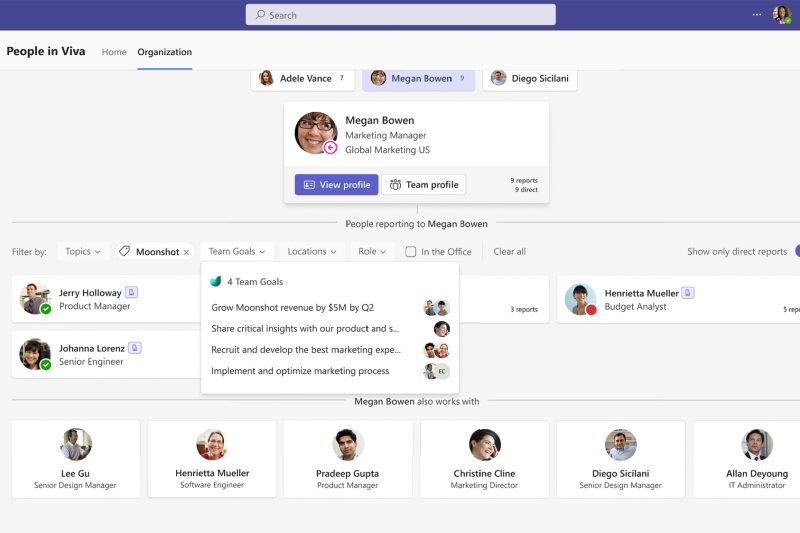Click Jerry Holloway's profile card icon
Image resolution: width=800 pixels, height=533 pixels.
click(131, 292)
